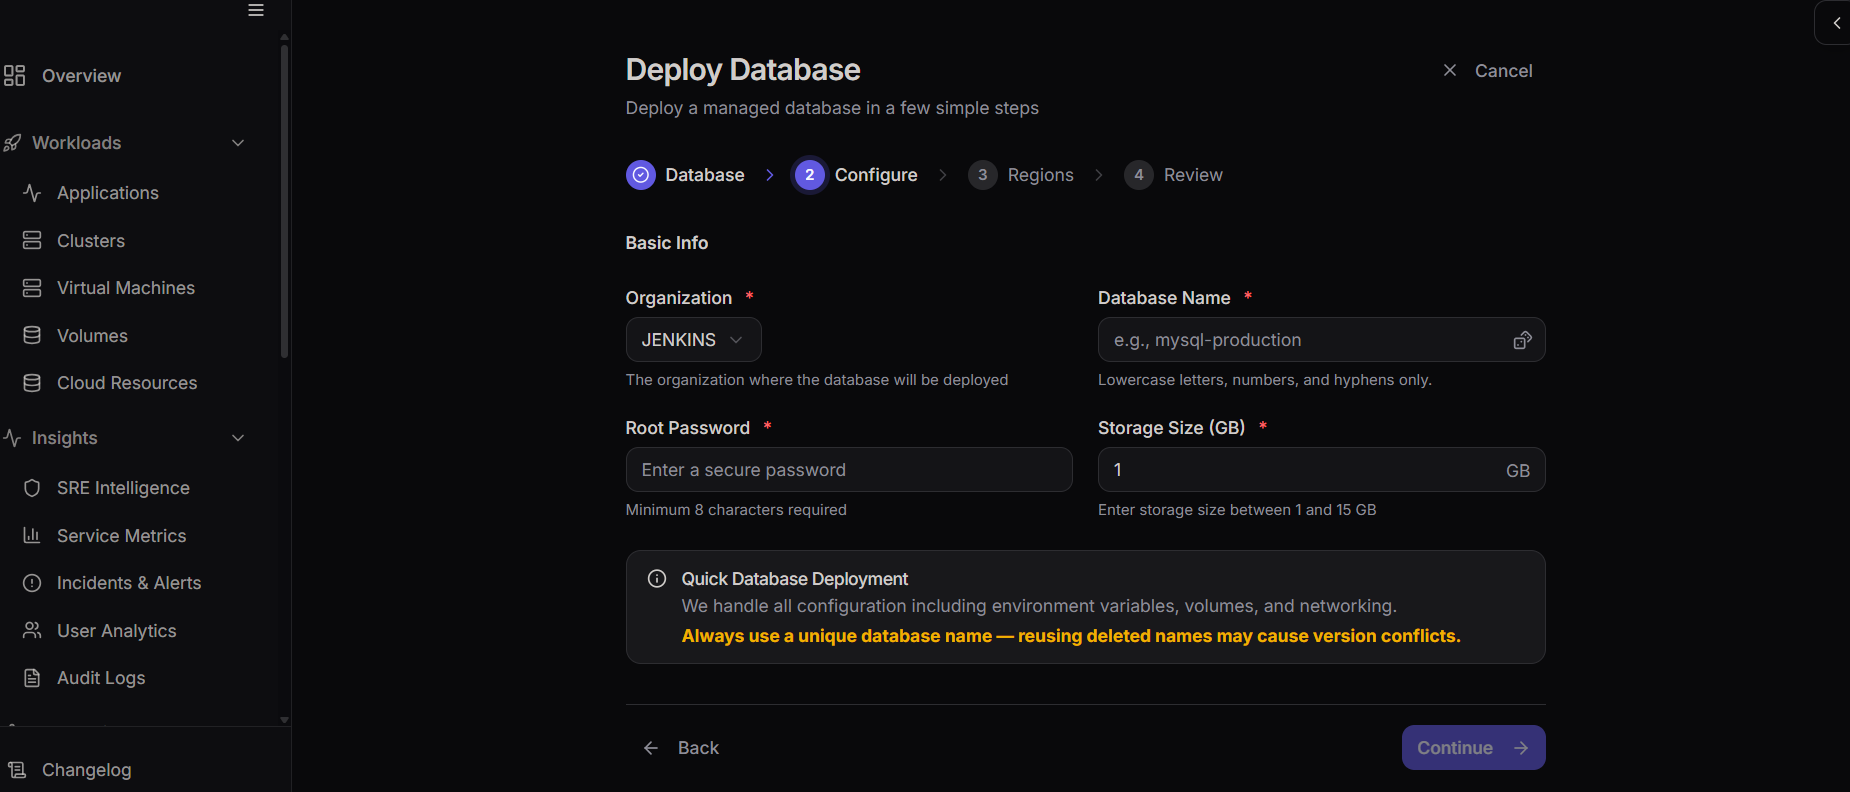The image size is (1850, 792).
Task: Click the Service Metrics chart icon
Action: 32,536
